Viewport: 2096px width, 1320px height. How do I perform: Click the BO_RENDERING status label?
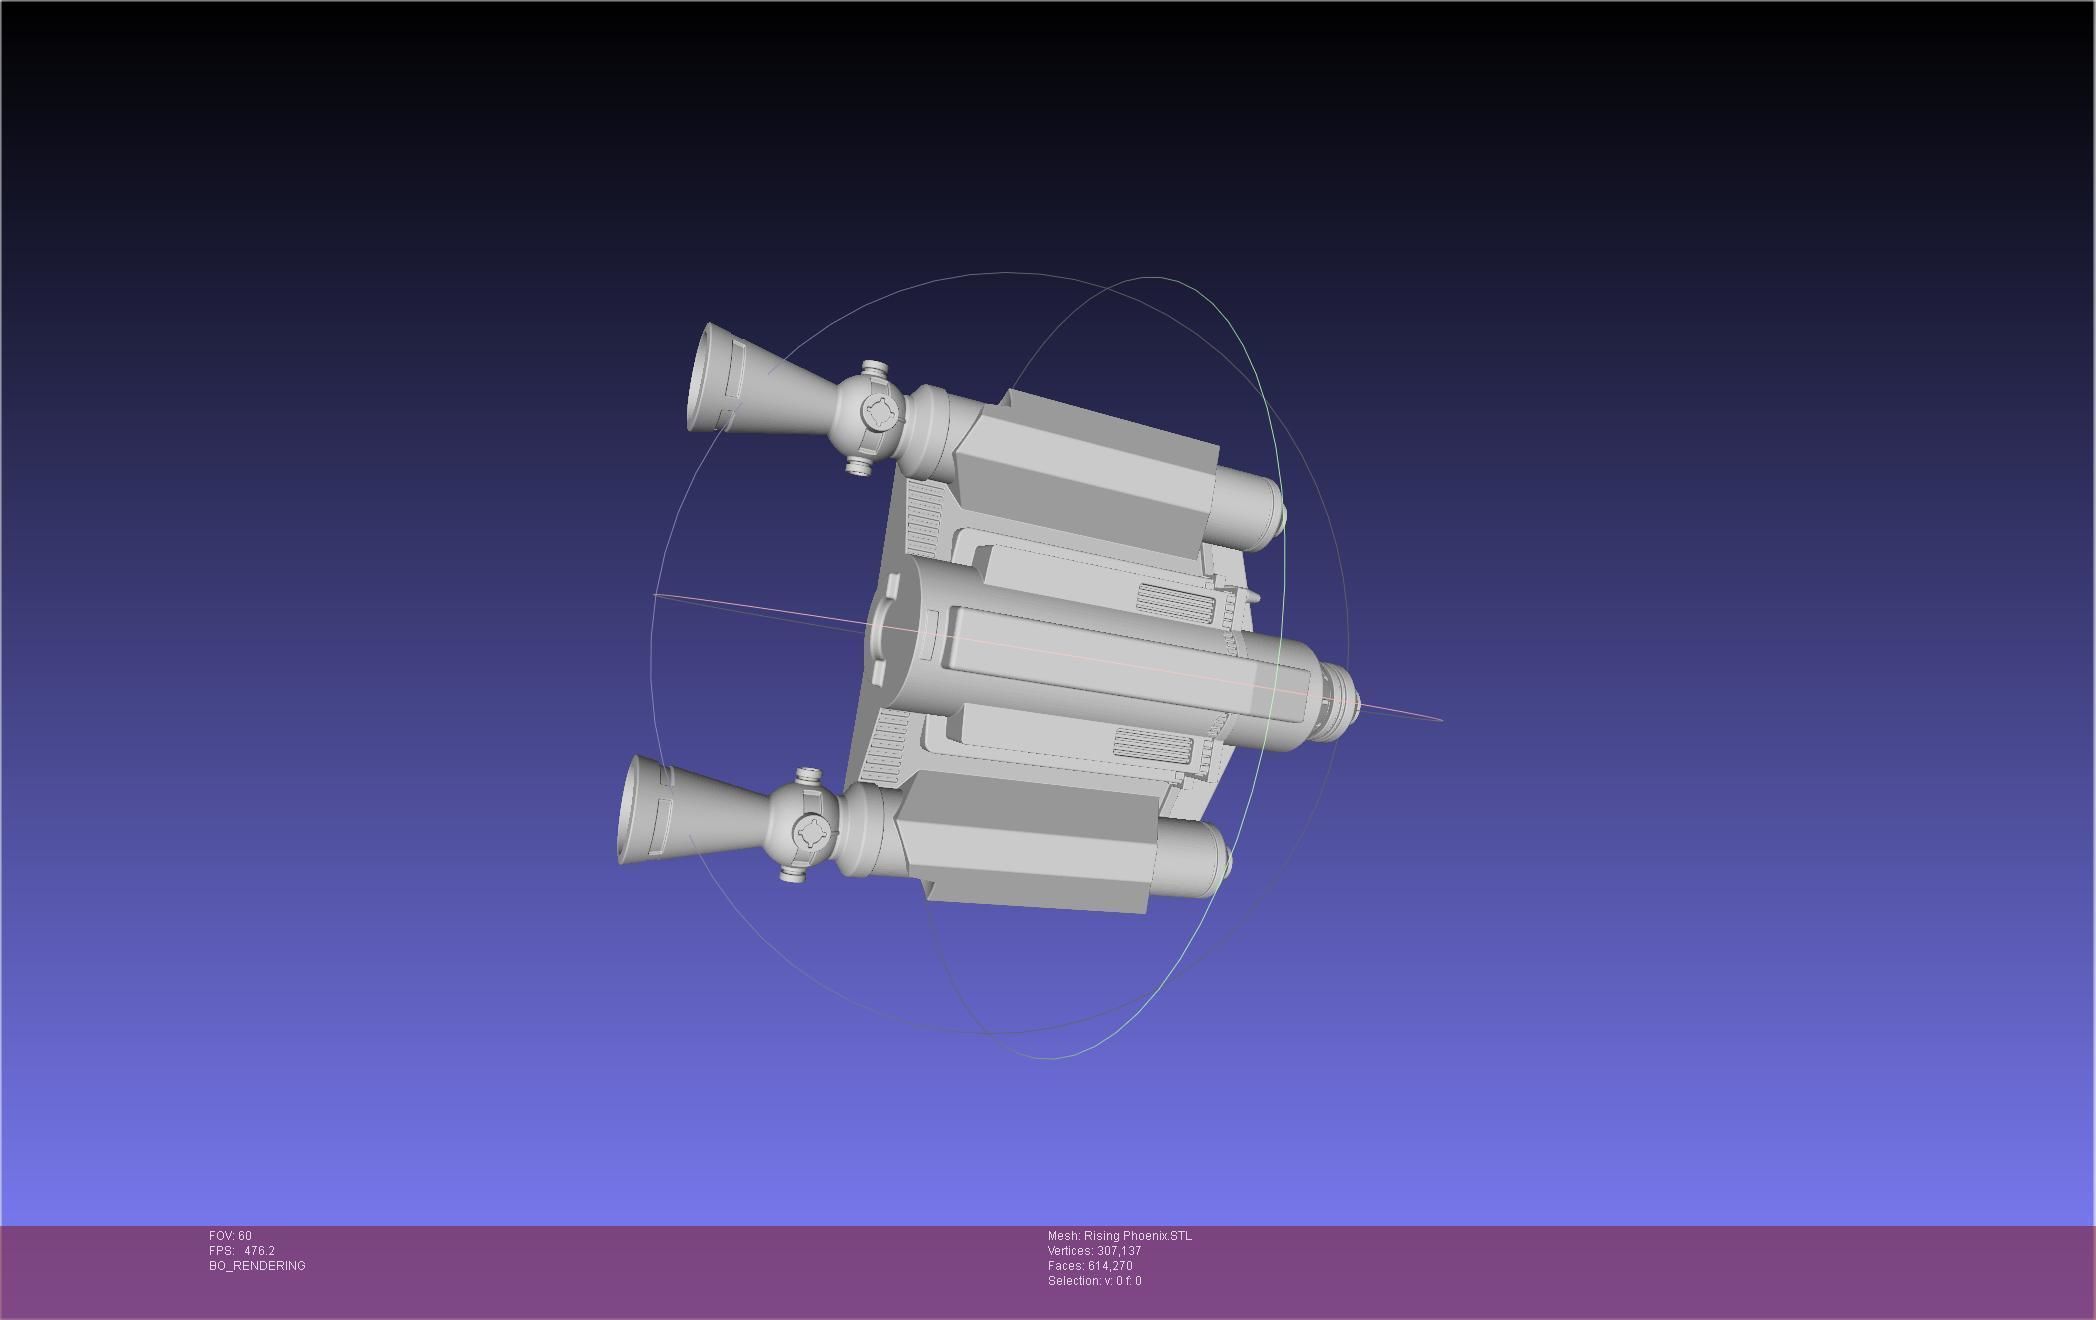pyautogui.click(x=257, y=1266)
